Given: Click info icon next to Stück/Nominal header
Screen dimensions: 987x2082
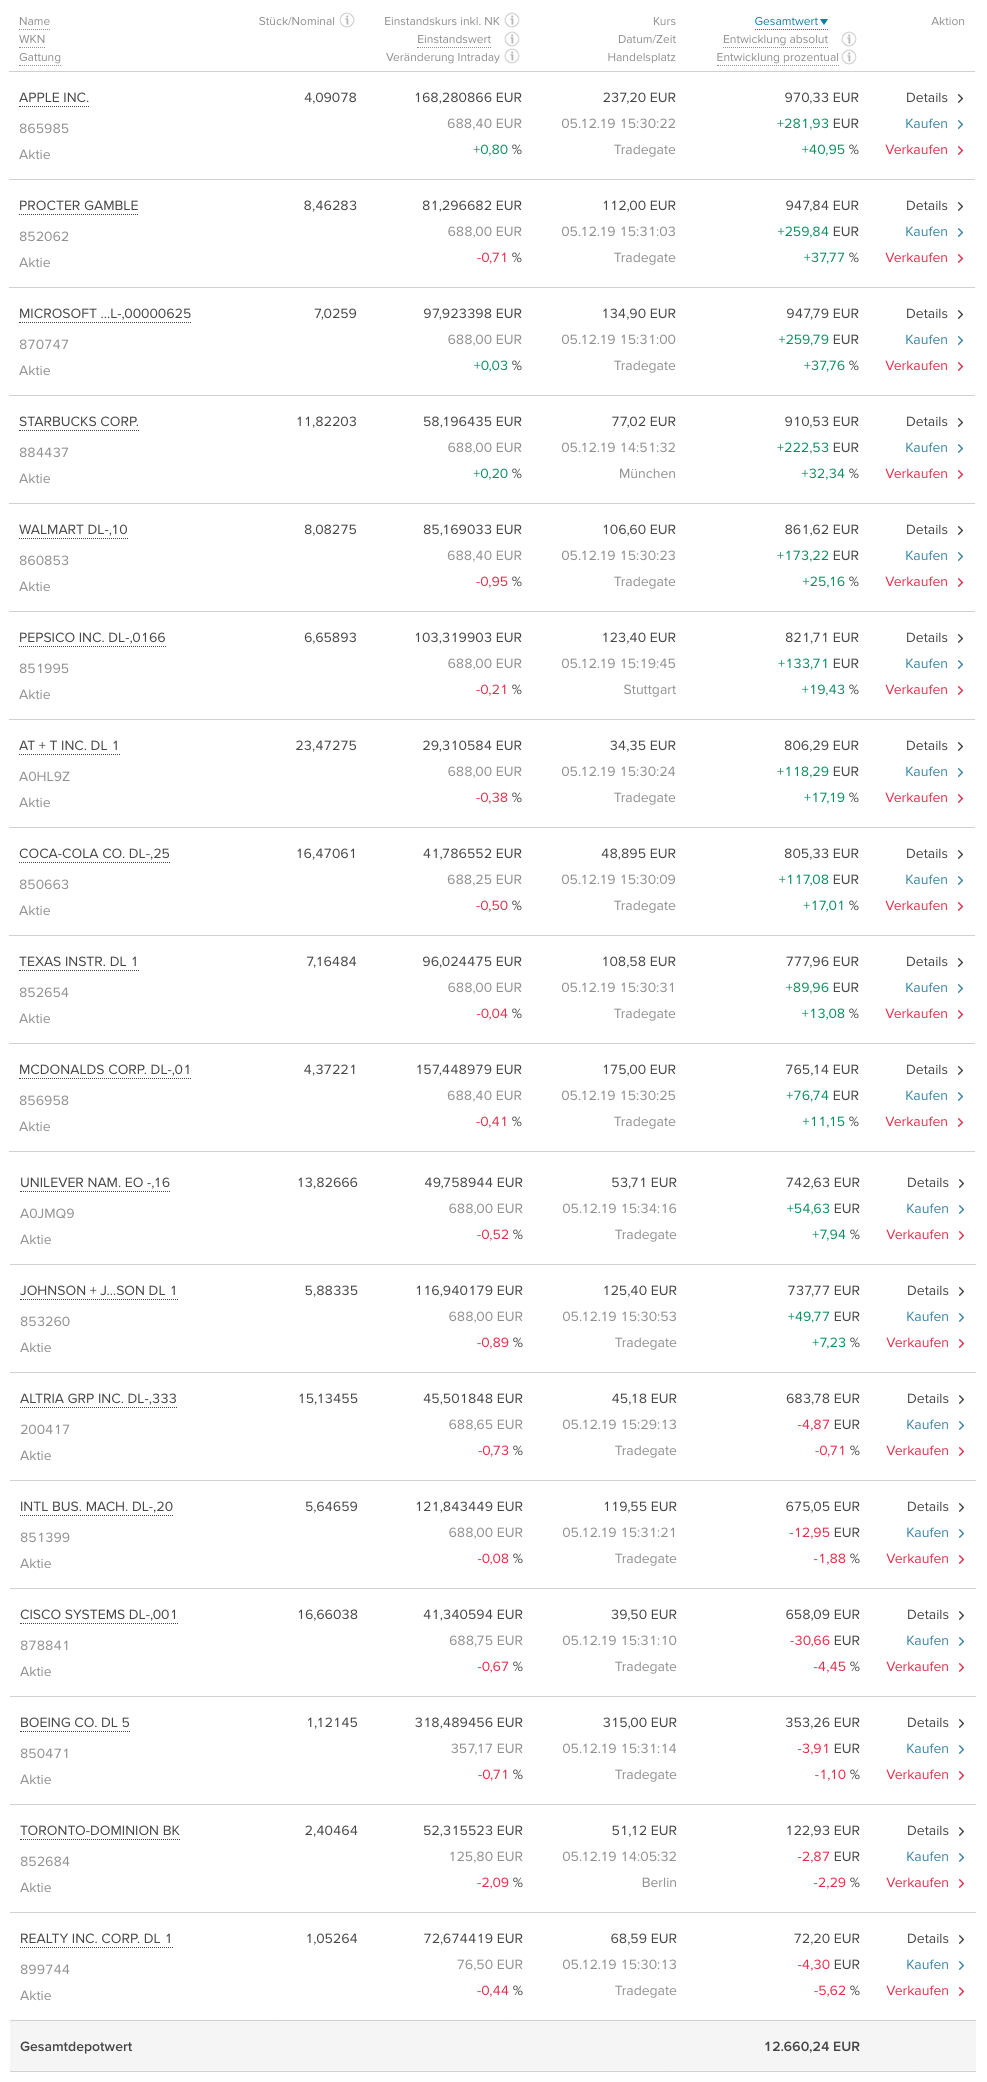Looking at the screenshot, I should [x=347, y=20].
